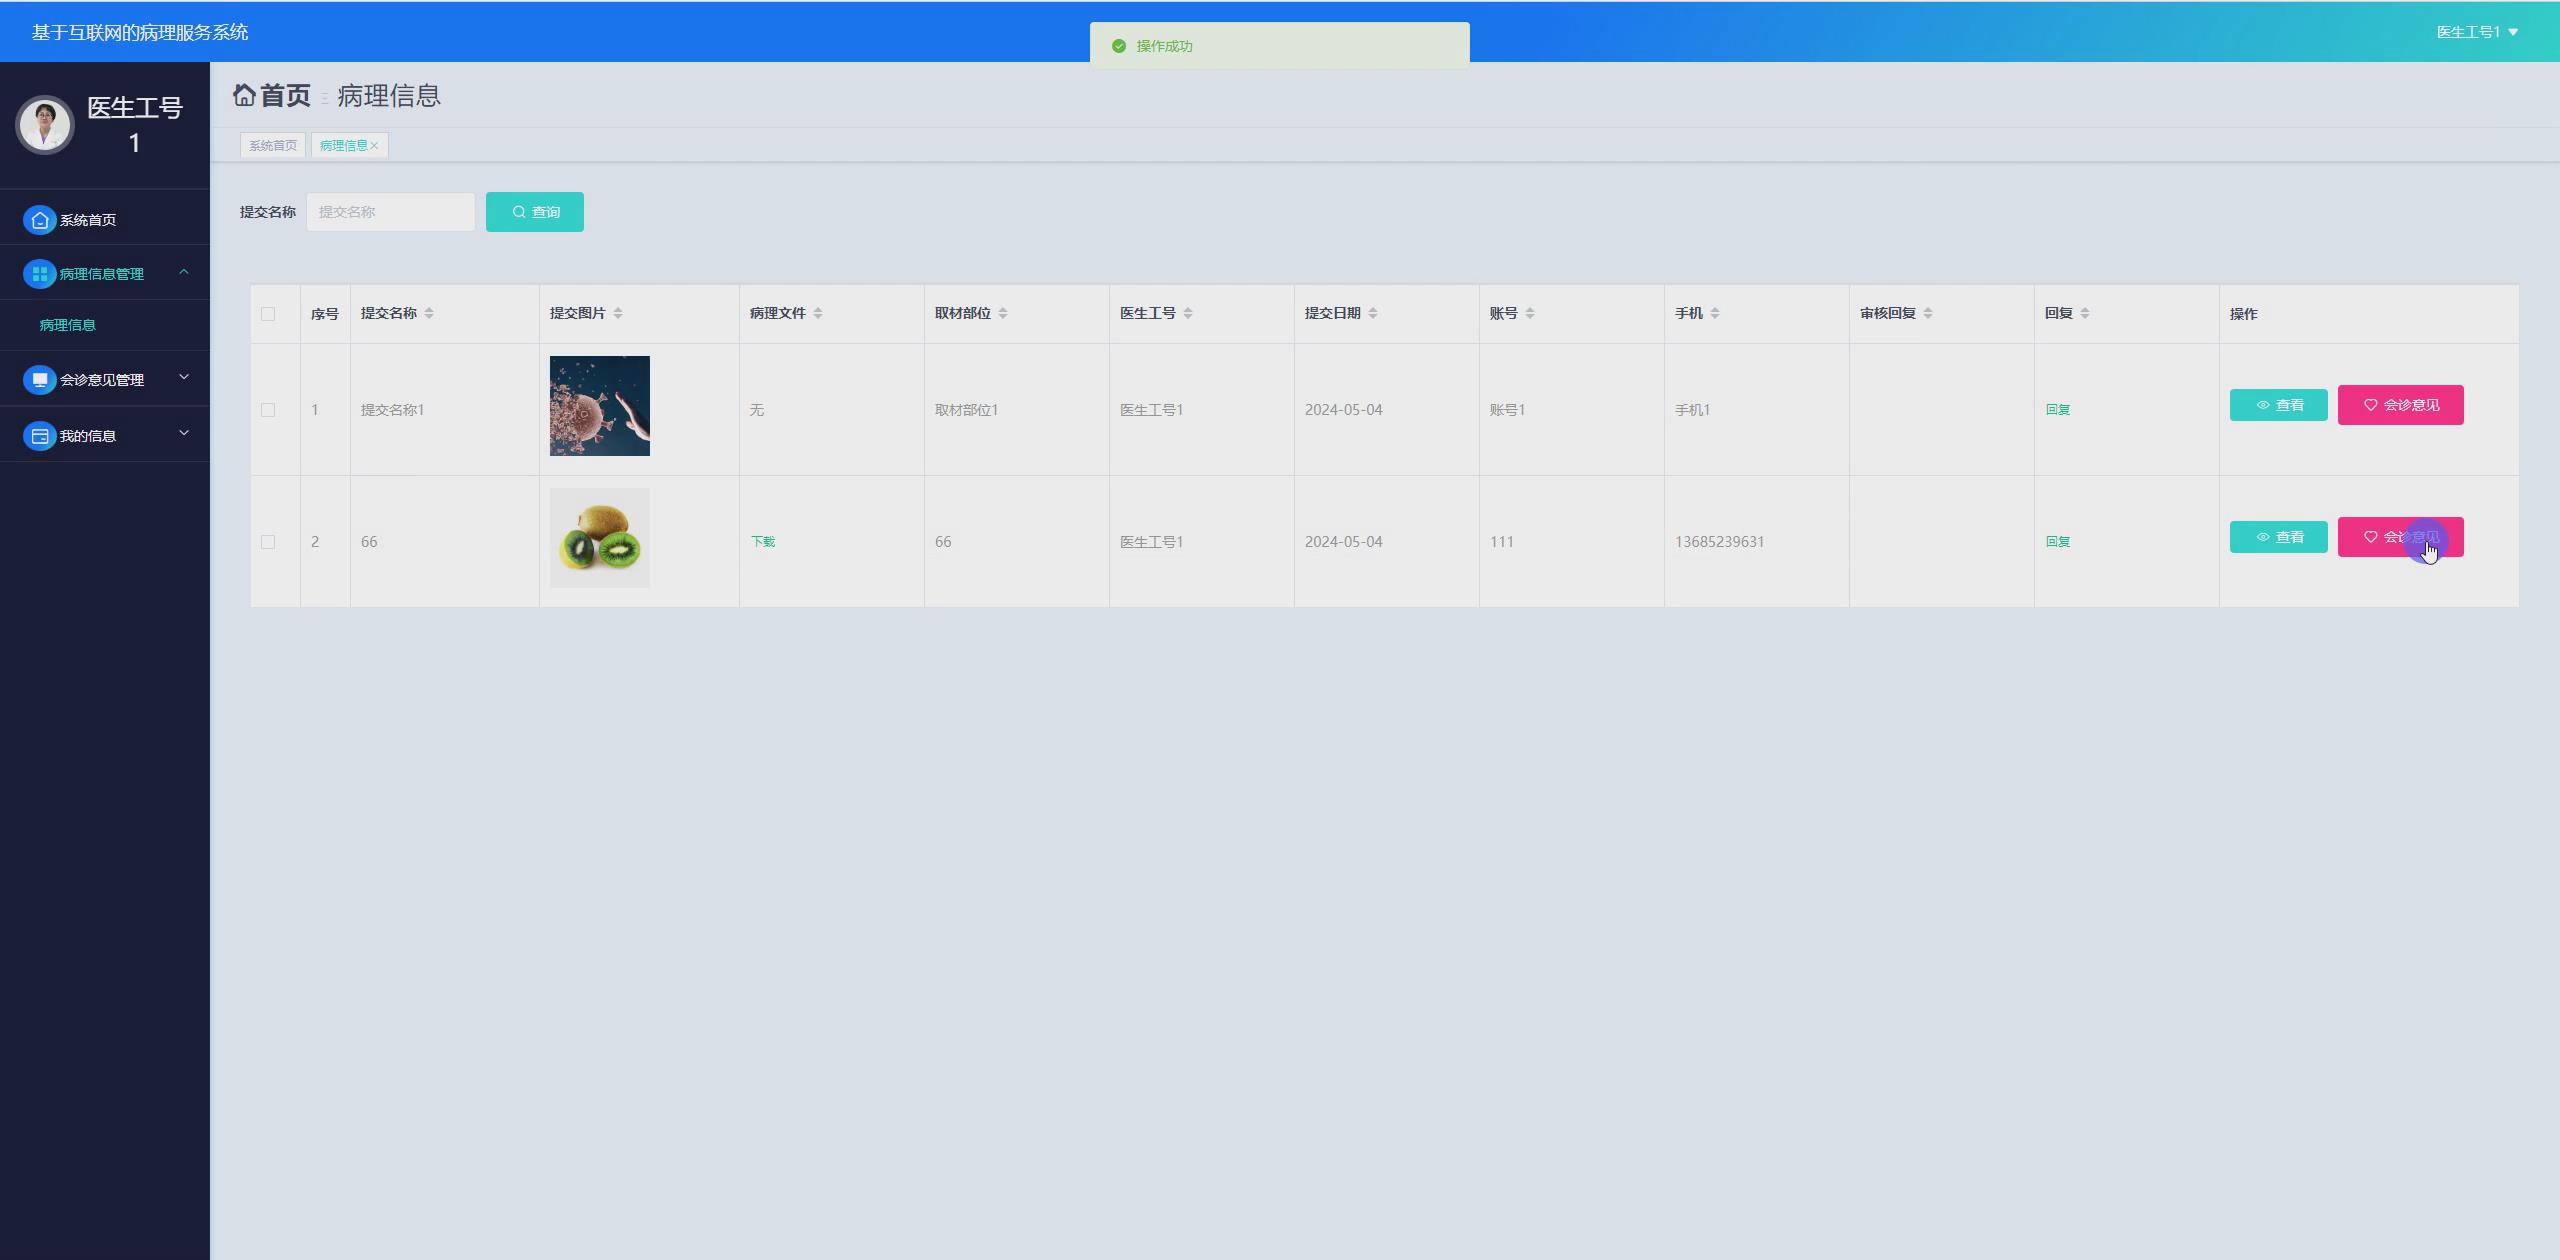
Task: Click the 系统首页 sidebar house icon
Action: (40, 220)
